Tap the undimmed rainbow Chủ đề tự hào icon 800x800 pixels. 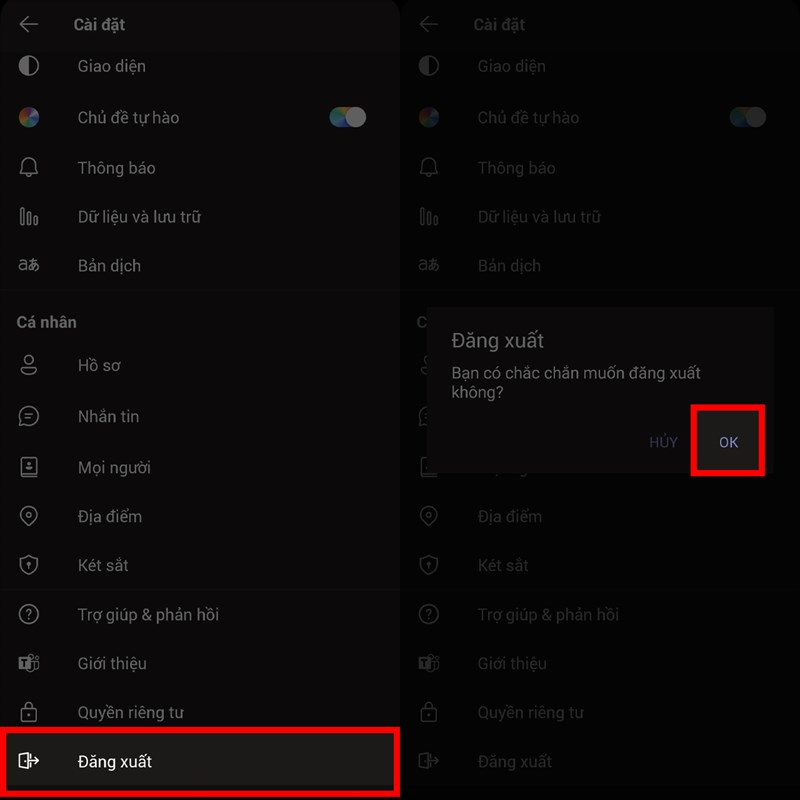[x=29, y=117]
